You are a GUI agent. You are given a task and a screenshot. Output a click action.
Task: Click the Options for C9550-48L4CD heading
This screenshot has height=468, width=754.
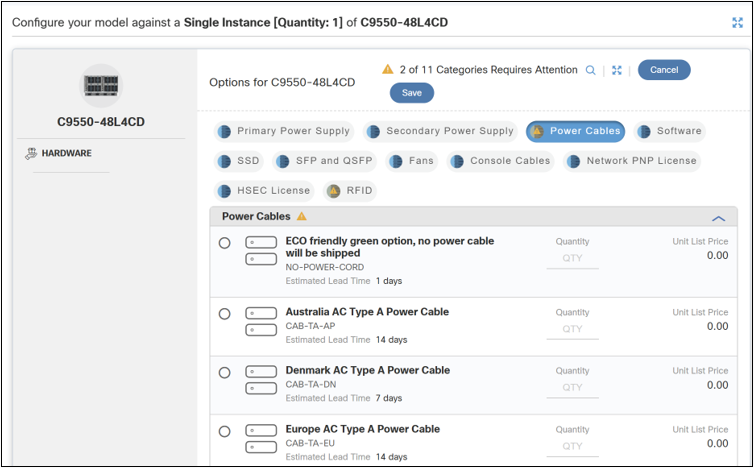pyautogui.click(x=282, y=82)
